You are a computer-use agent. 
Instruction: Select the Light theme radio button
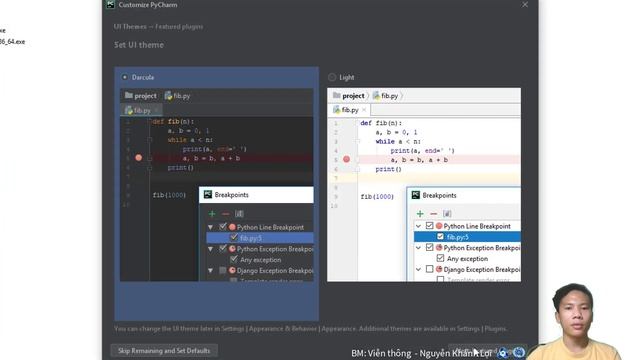[x=332, y=77]
